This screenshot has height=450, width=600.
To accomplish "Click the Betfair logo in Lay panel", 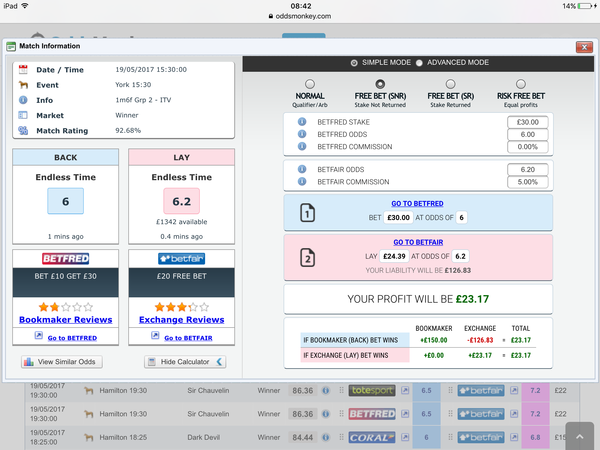I will (x=181, y=259).
